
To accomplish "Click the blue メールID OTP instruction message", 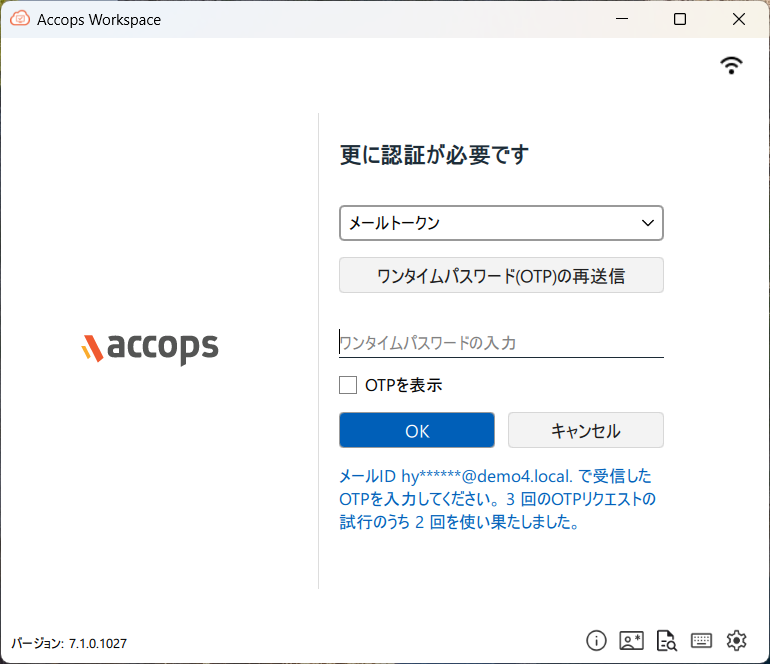I will (497, 499).
